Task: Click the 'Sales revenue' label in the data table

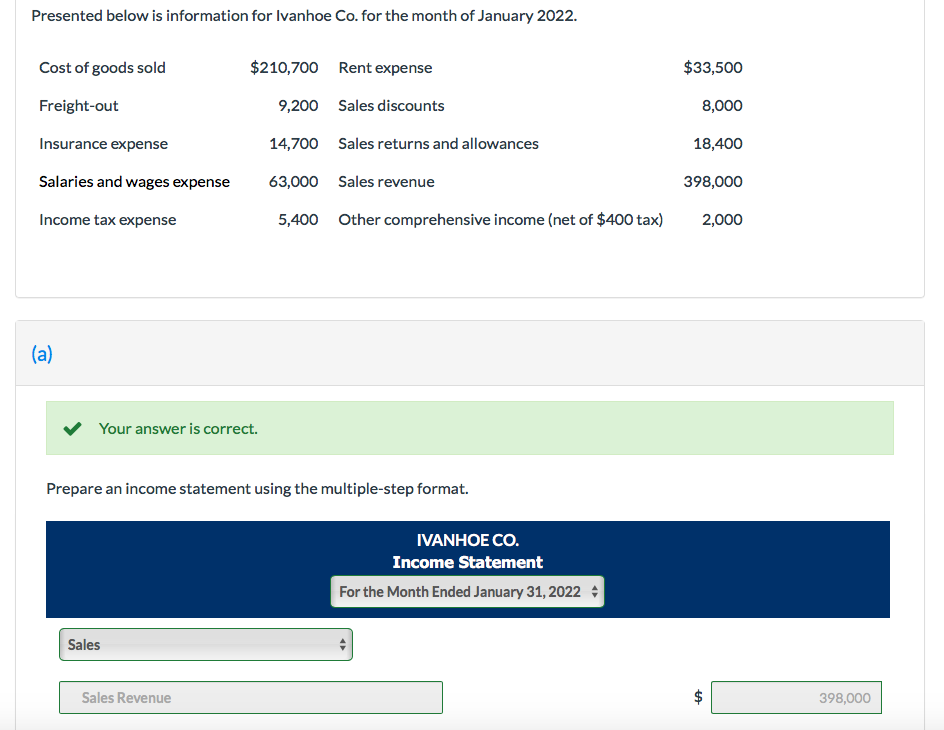Action: [387, 182]
